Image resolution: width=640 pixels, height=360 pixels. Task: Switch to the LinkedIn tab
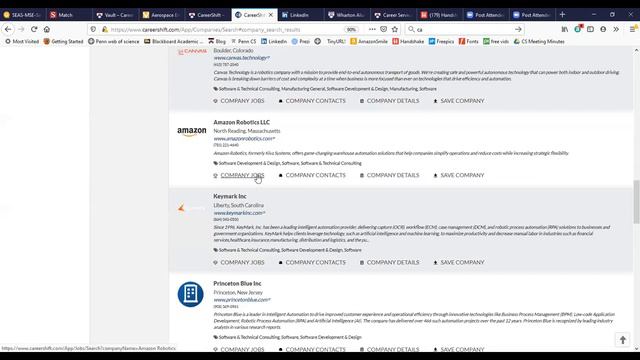[x=300, y=15]
